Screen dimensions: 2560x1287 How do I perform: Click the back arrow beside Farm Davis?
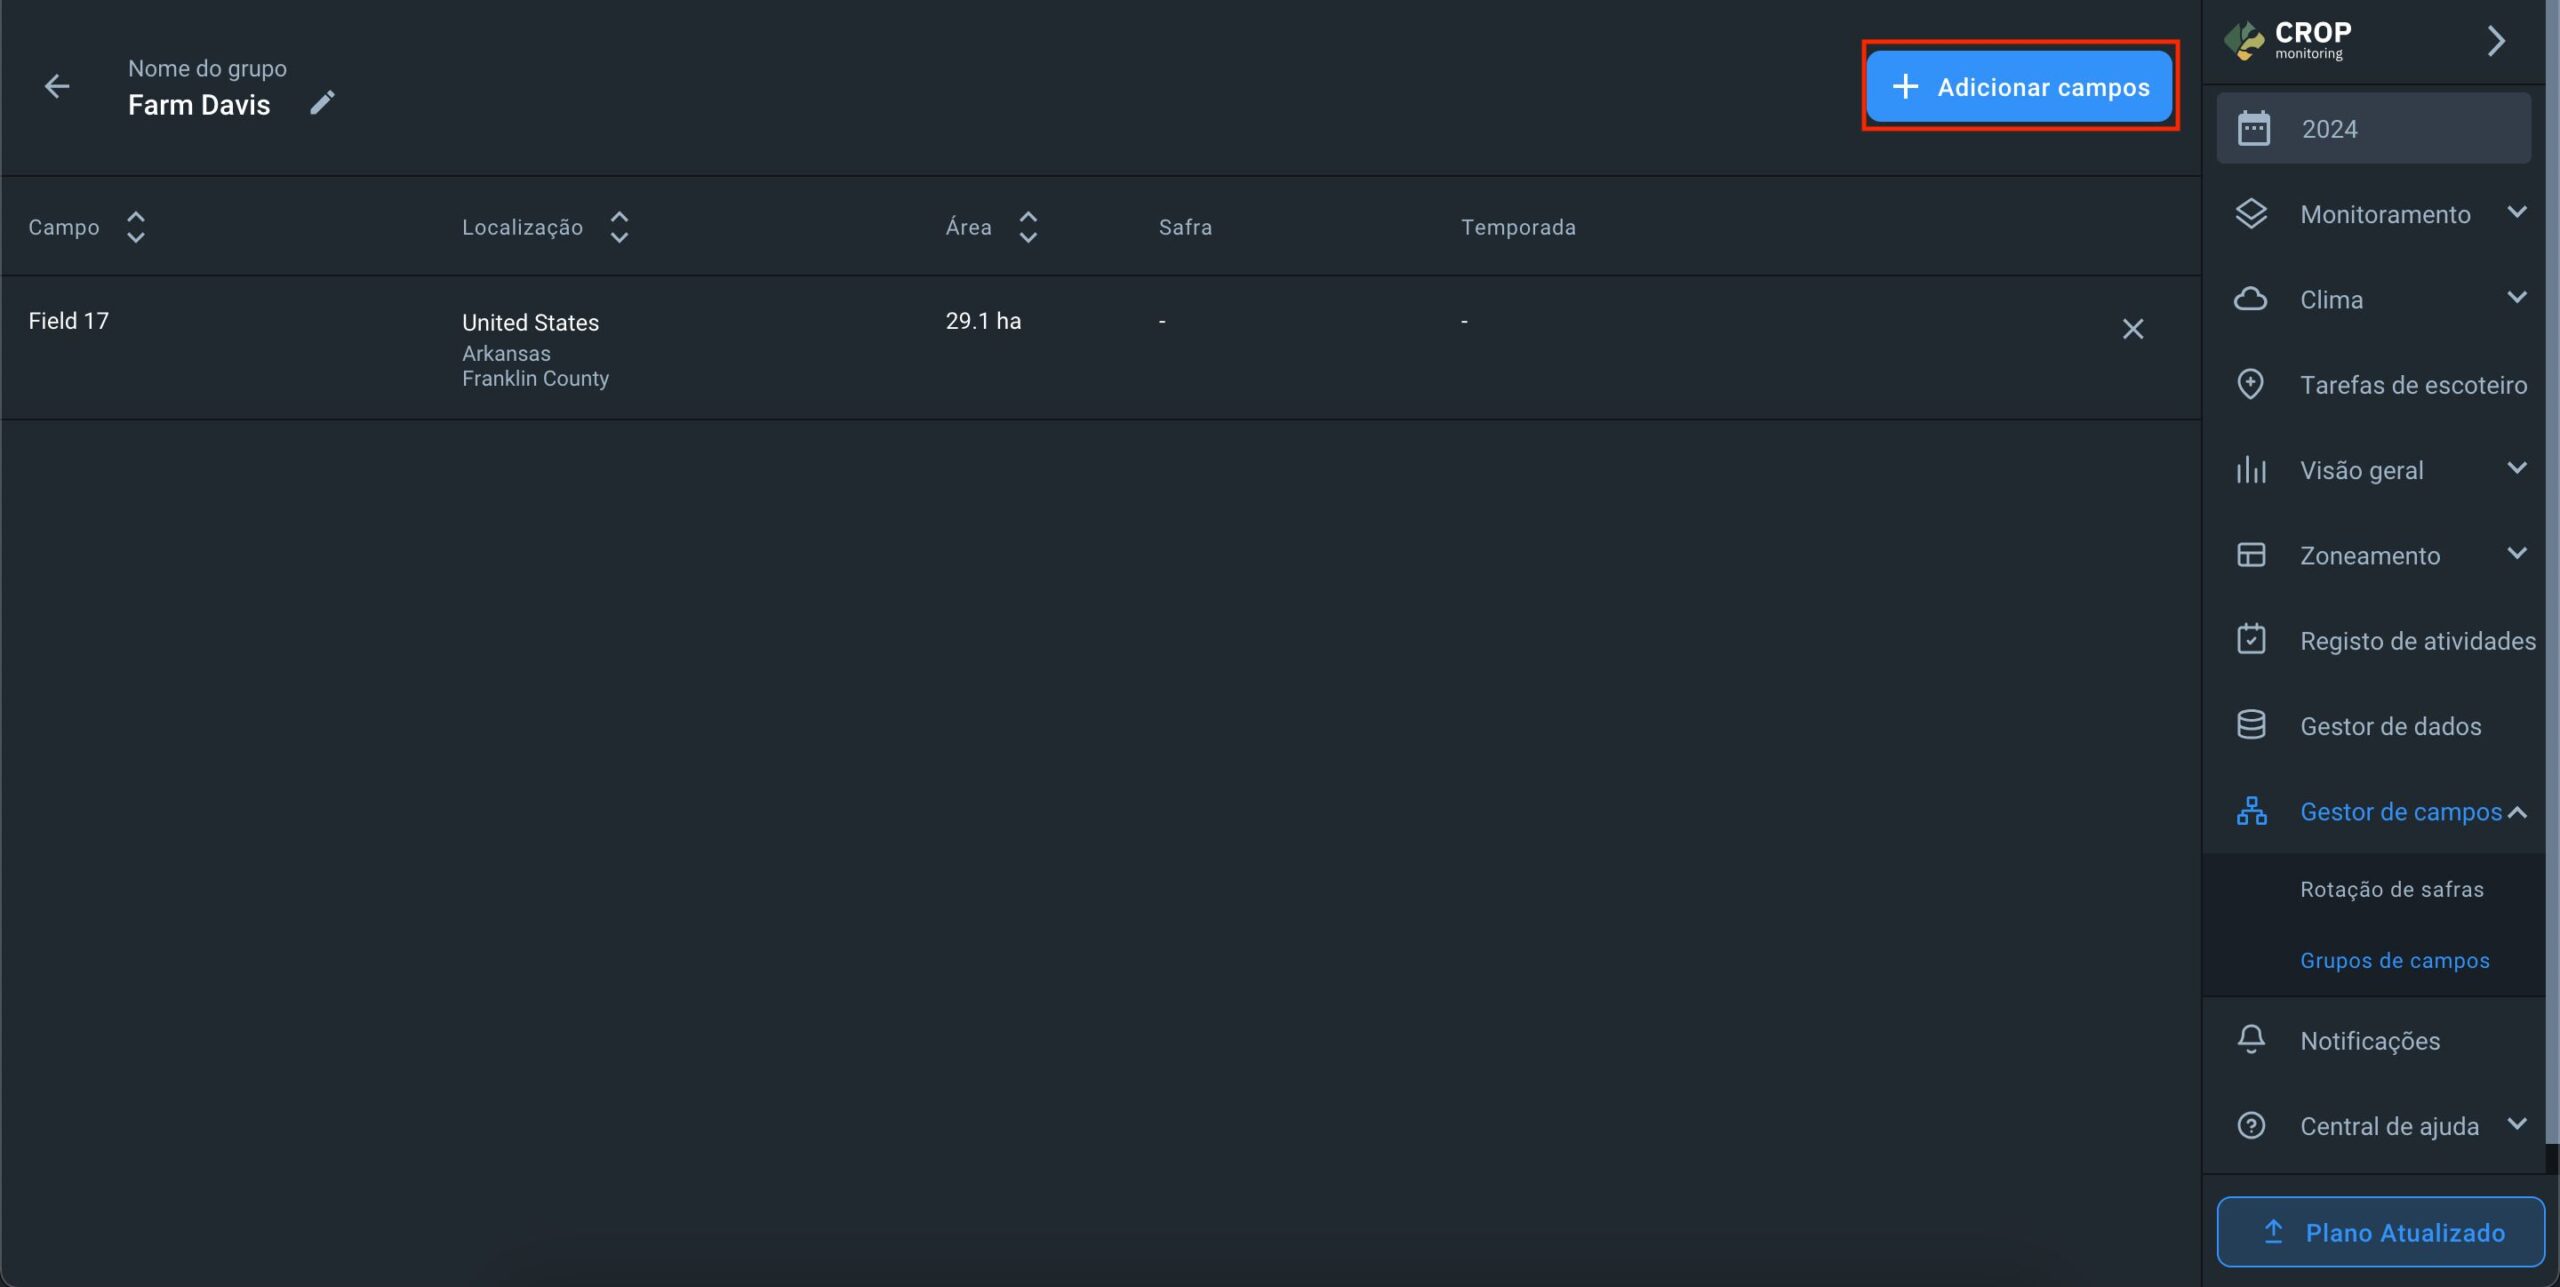(57, 87)
